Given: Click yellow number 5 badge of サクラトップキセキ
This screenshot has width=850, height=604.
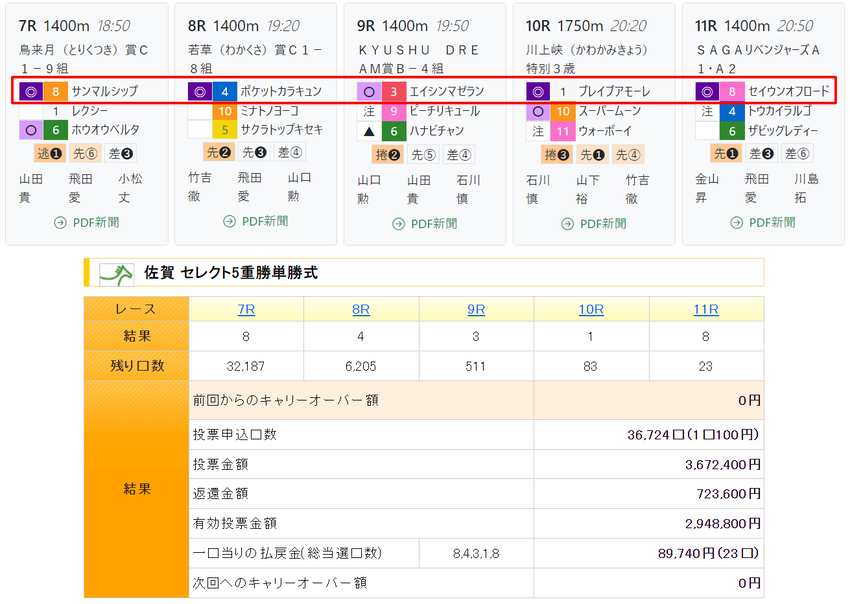Looking at the screenshot, I should [x=224, y=130].
